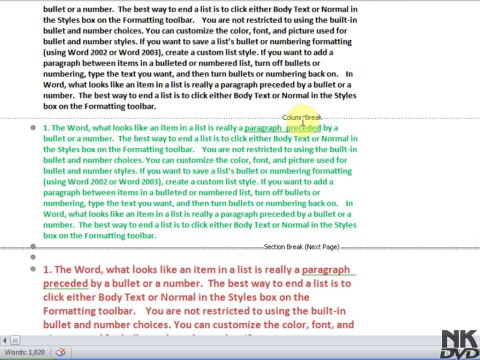Click green line starting '1. The Word, what looks'
The height and width of the screenshot is (360, 480).
[x=191, y=128]
